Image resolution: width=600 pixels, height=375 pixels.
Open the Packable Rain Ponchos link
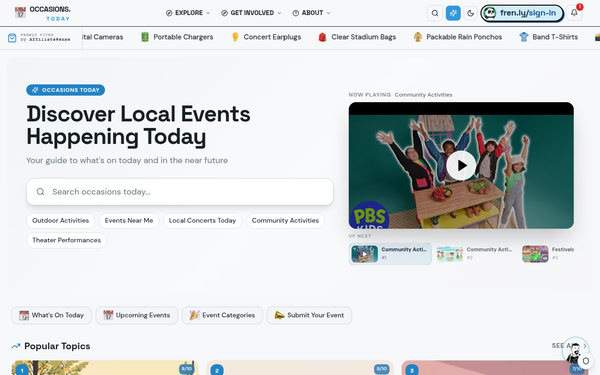click(464, 37)
